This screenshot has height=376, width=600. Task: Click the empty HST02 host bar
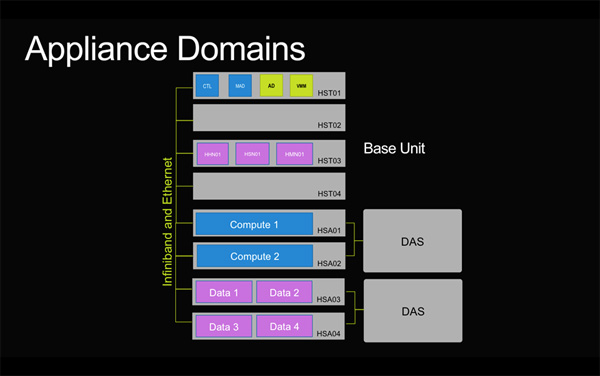[x=269, y=118]
